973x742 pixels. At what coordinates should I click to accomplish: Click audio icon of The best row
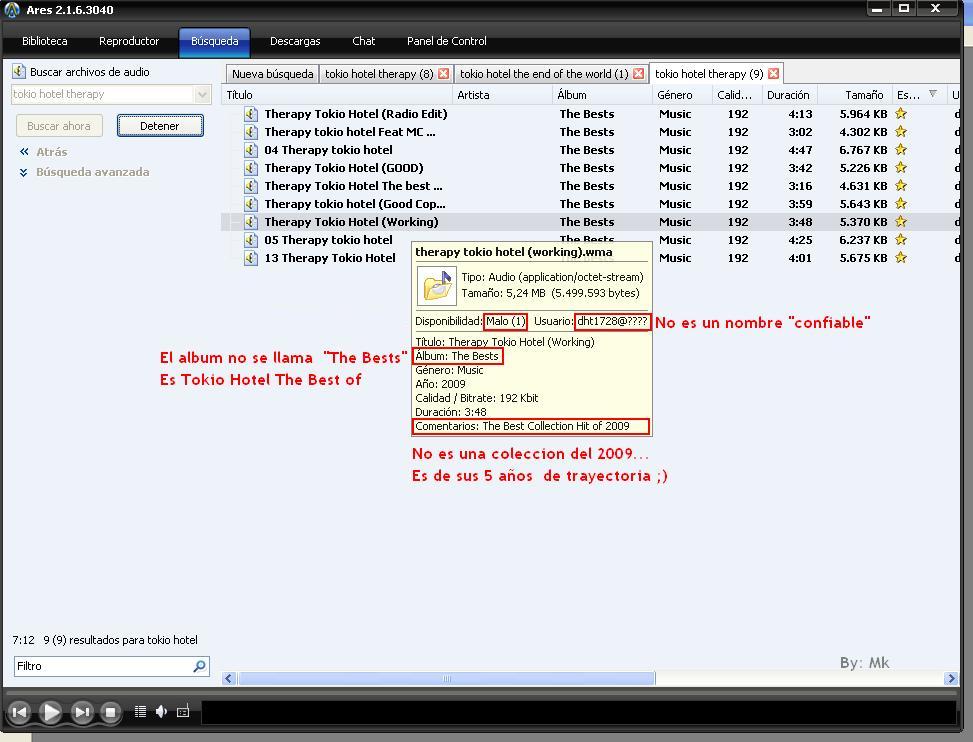click(x=251, y=186)
